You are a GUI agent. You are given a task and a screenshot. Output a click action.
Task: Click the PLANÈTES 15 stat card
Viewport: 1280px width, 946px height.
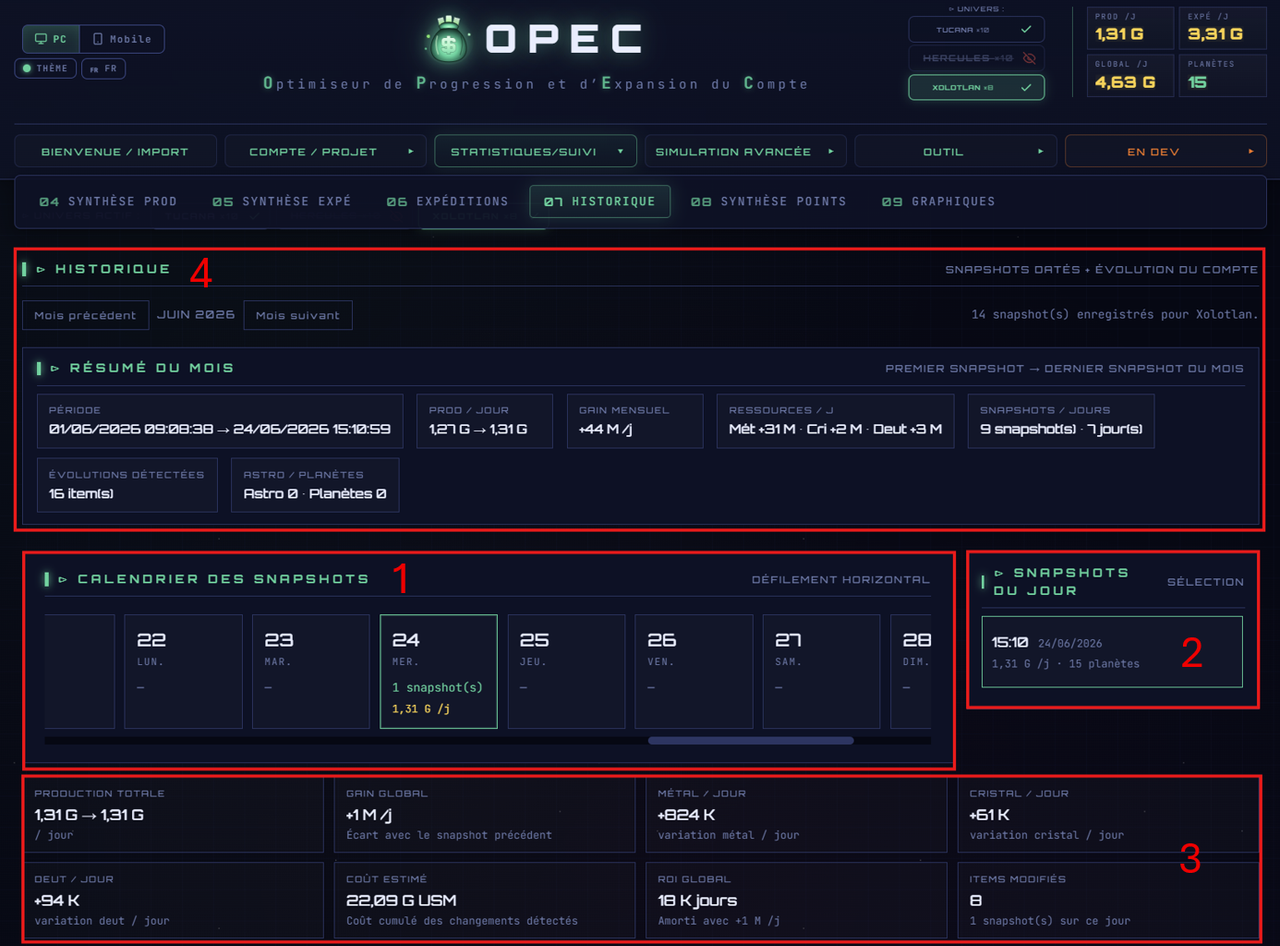coord(1222,76)
